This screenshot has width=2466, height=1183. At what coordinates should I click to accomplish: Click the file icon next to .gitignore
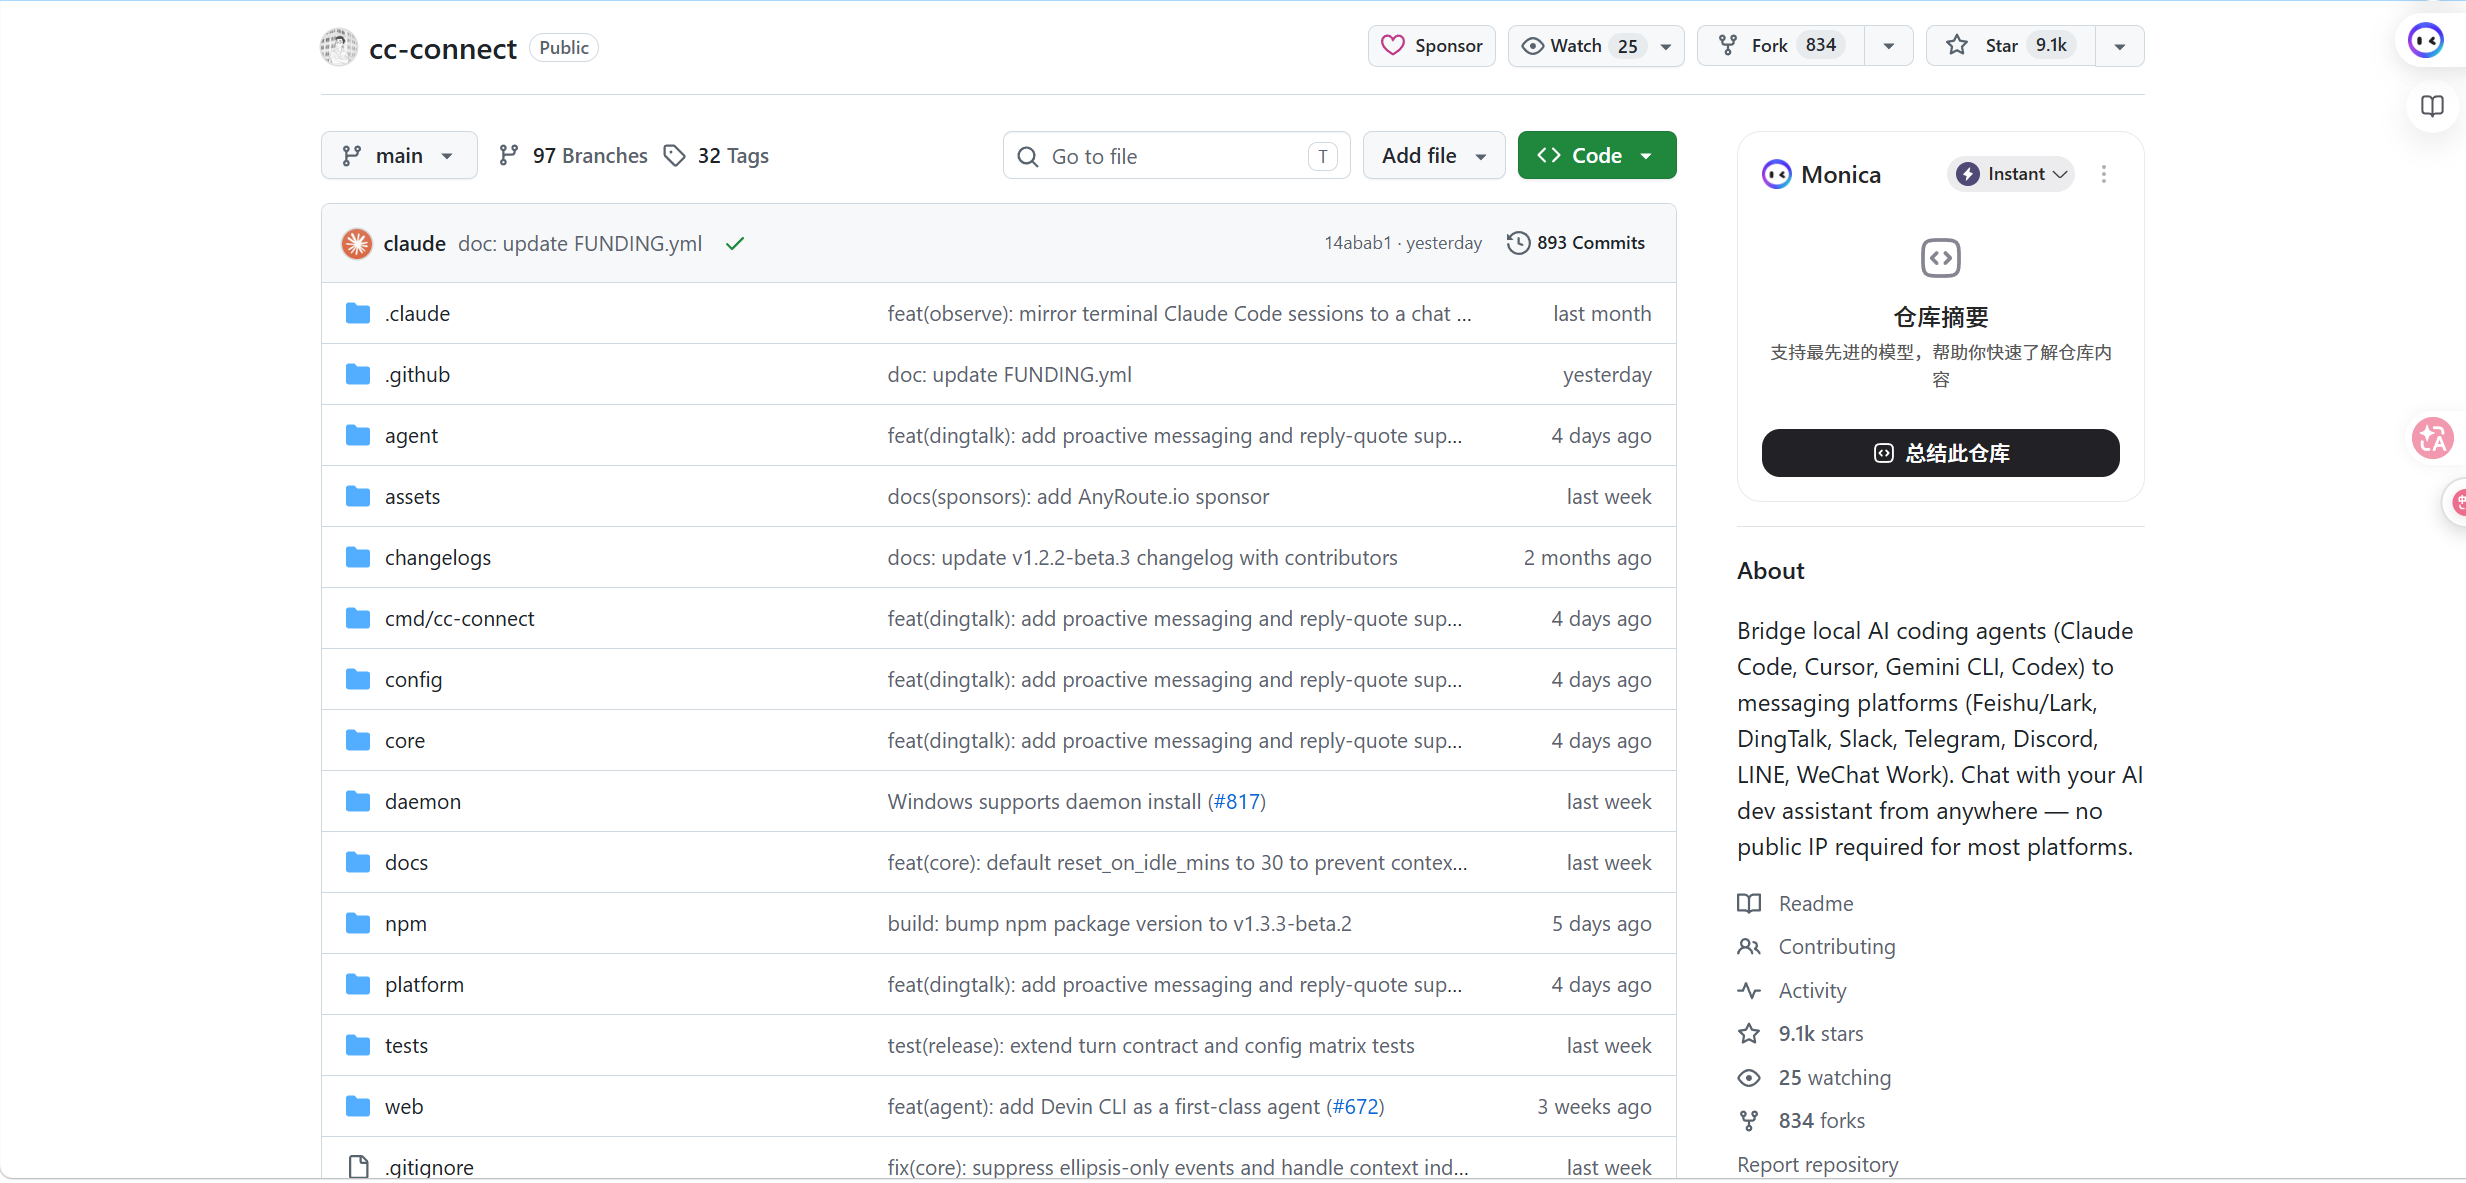pyautogui.click(x=358, y=1167)
